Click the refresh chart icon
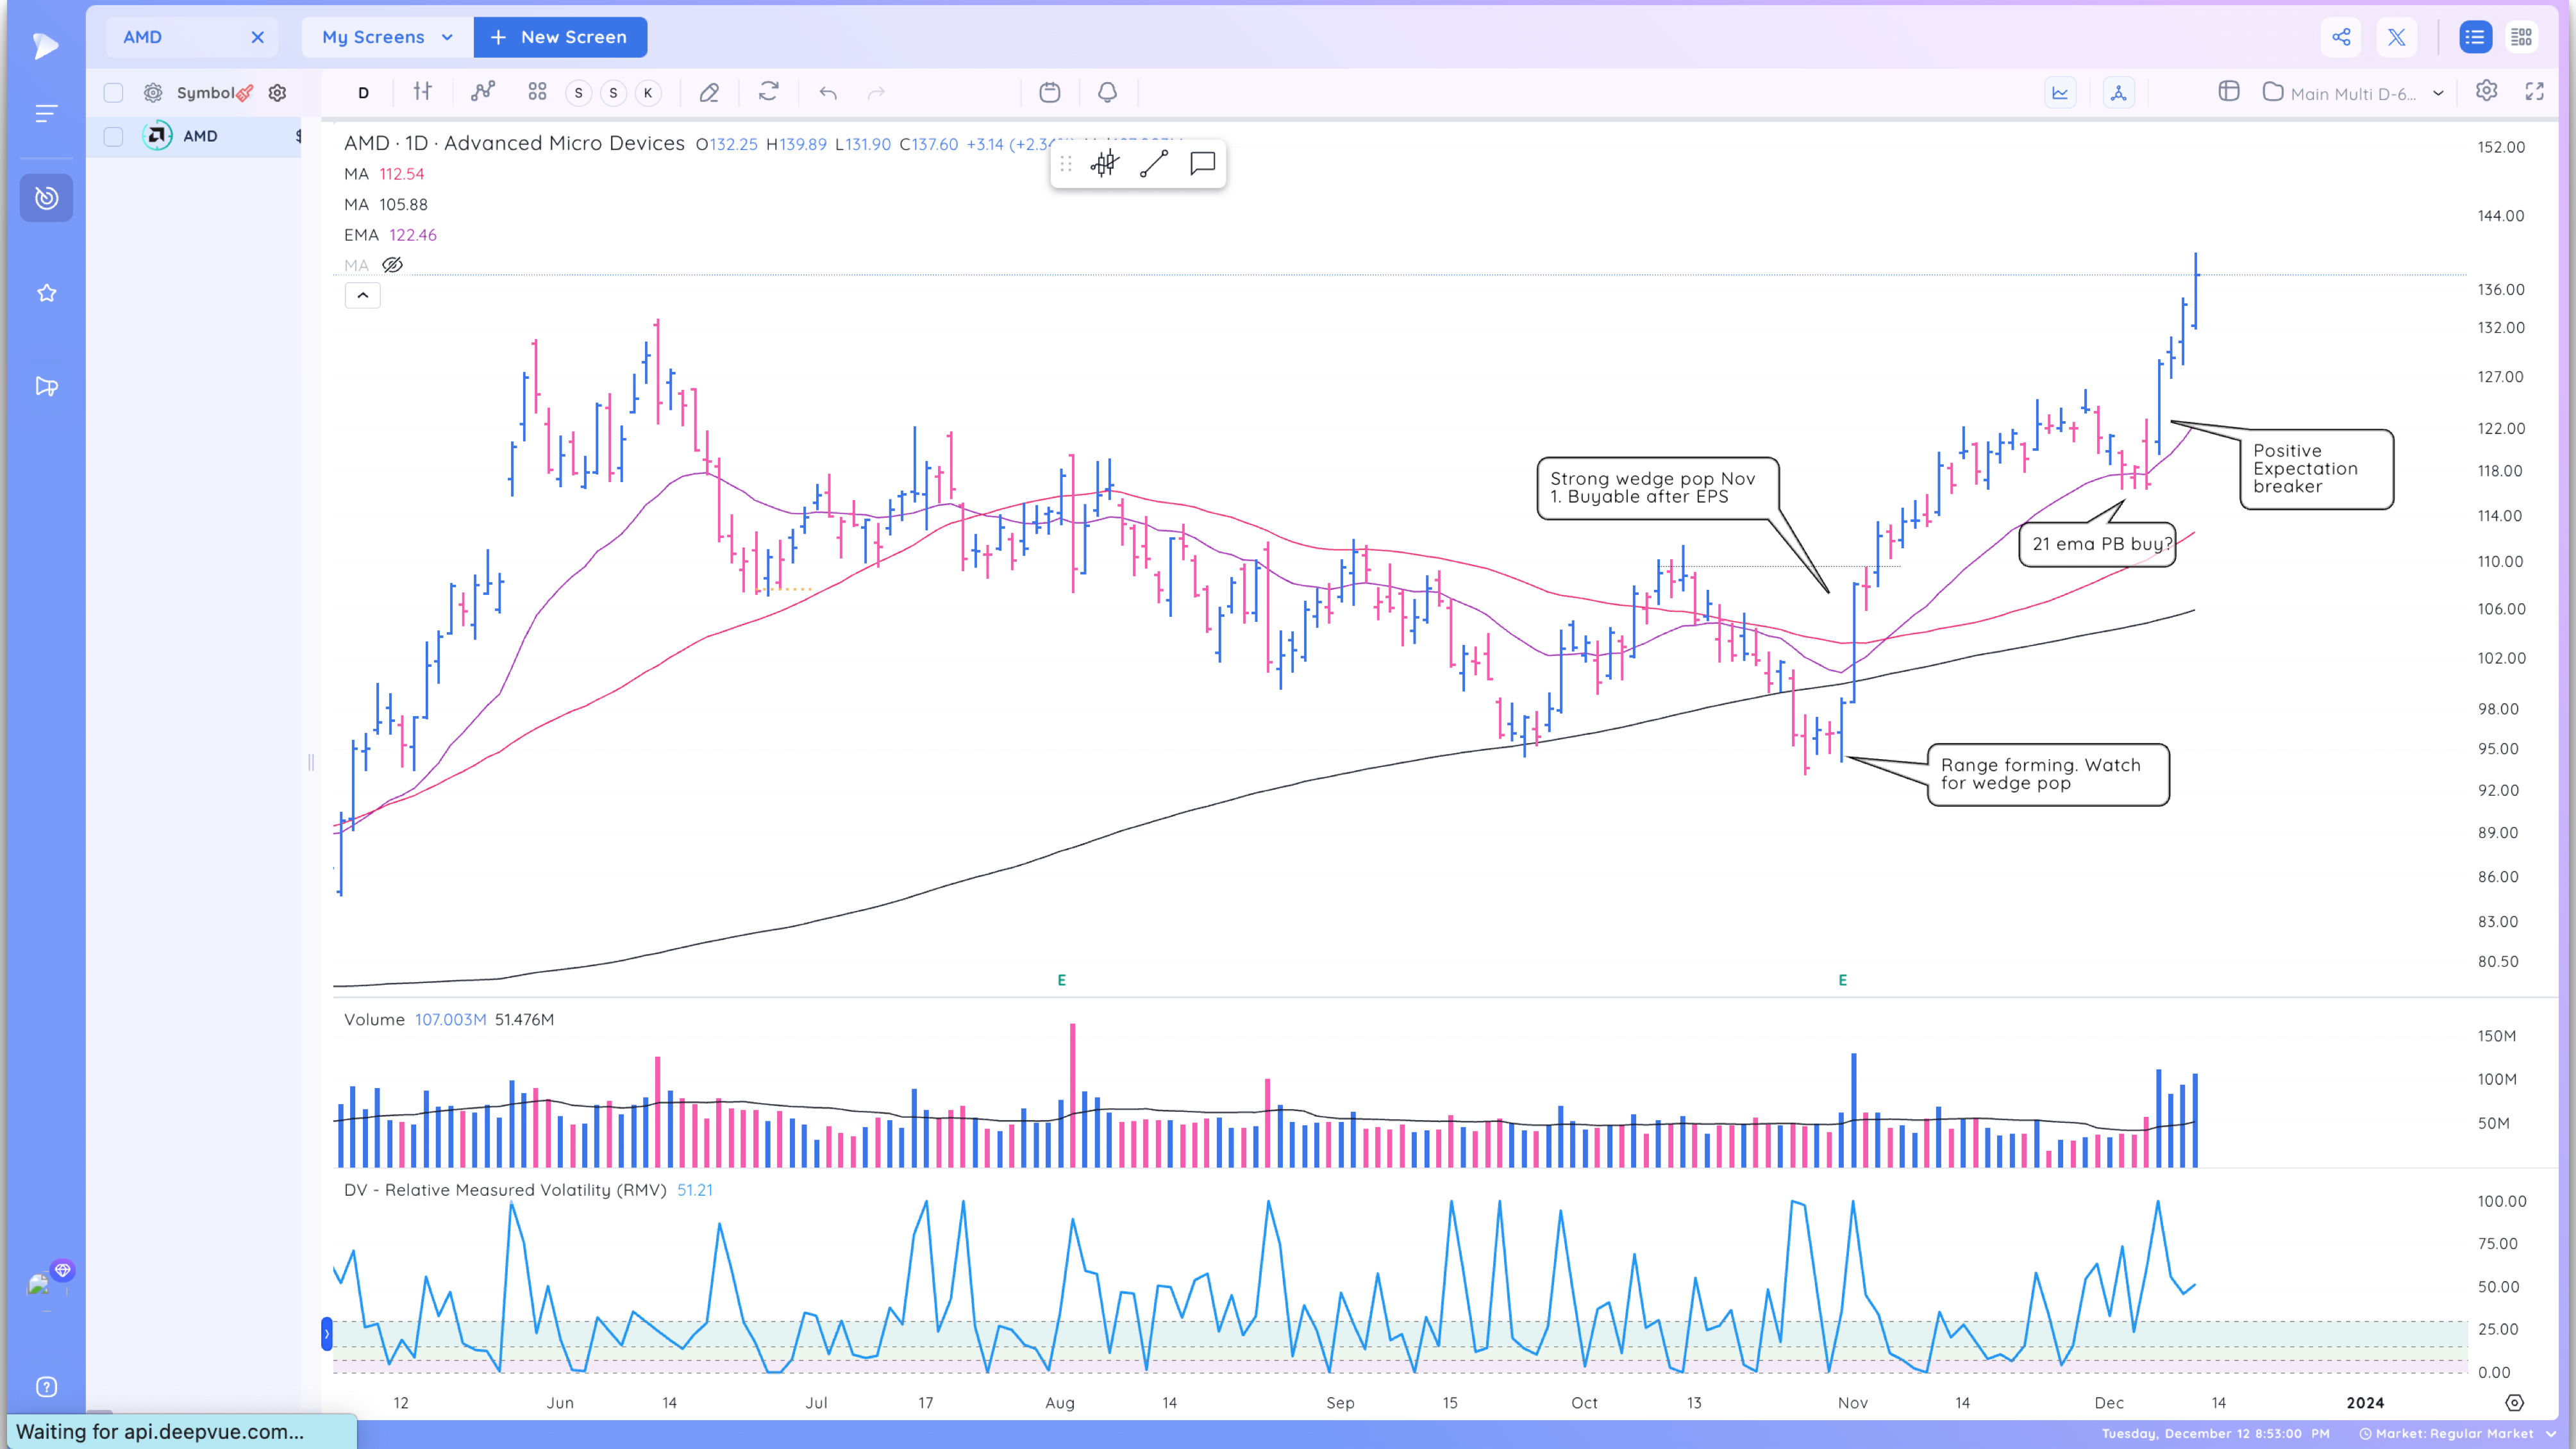This screenshot has width=2576, height=1449. [768, 92]
